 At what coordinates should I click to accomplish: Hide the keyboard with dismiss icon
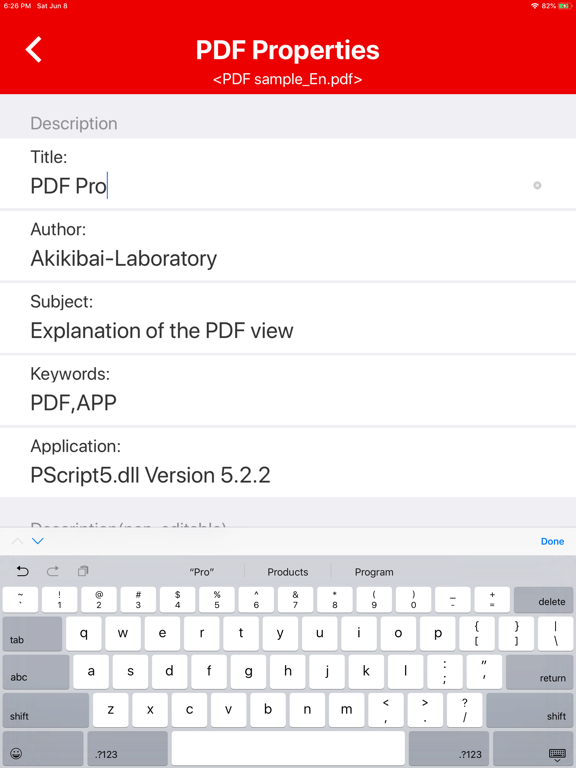[533, 748]
